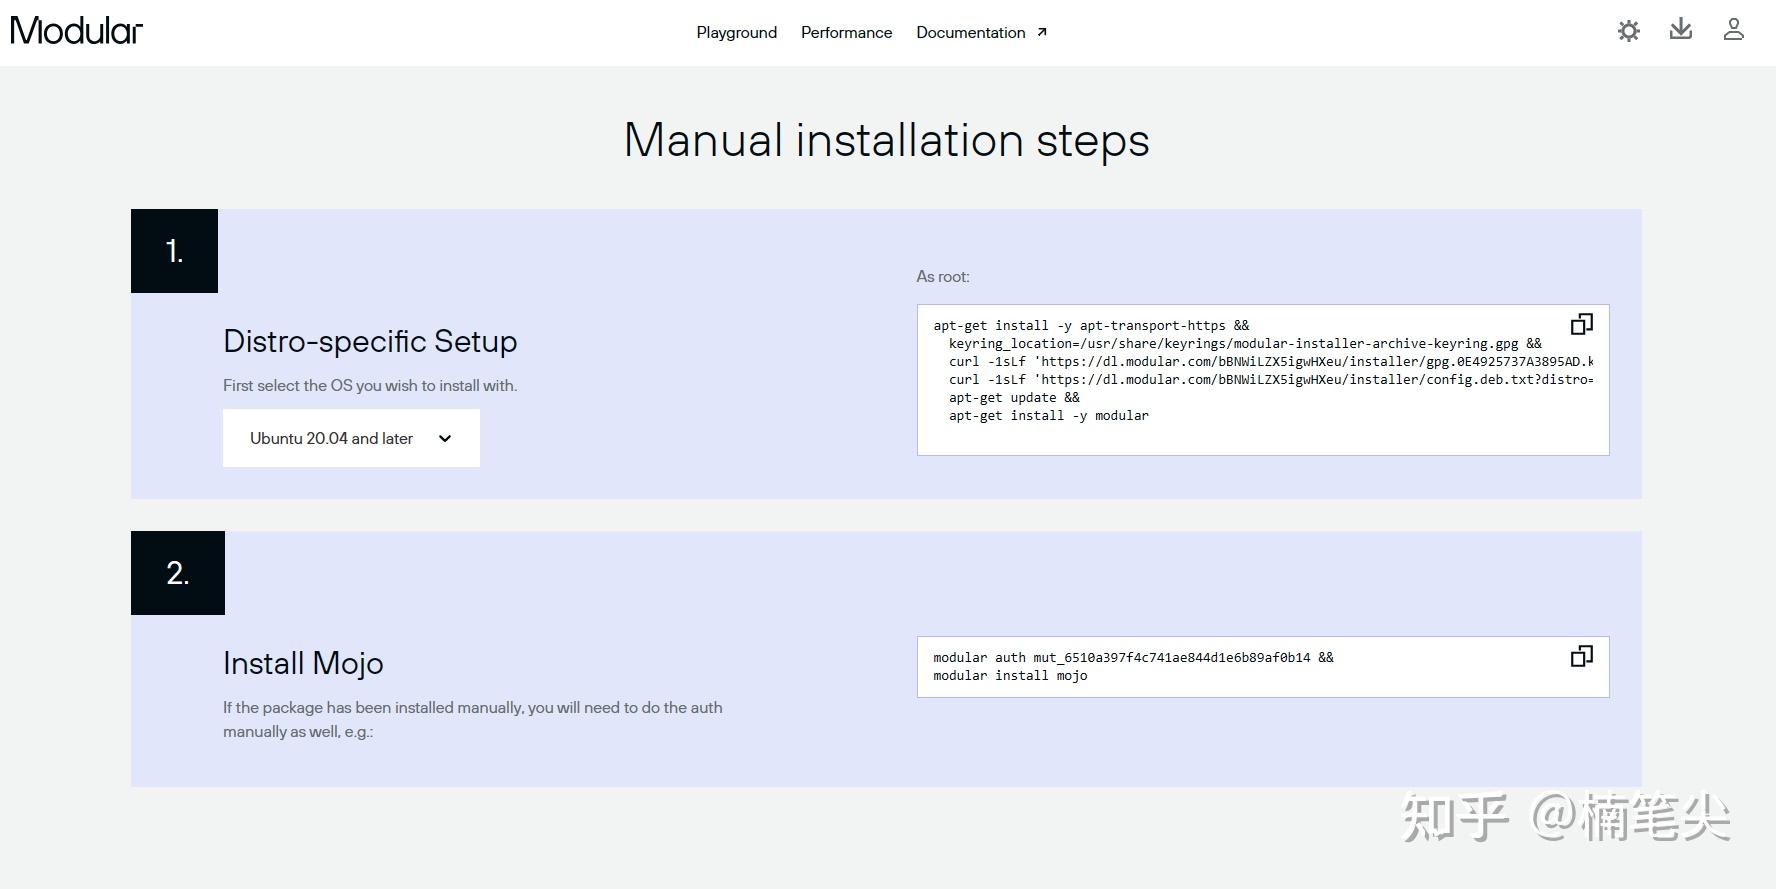Open the Documentation link
This screenshot has height=889, width=1776.
coord(970,33)
